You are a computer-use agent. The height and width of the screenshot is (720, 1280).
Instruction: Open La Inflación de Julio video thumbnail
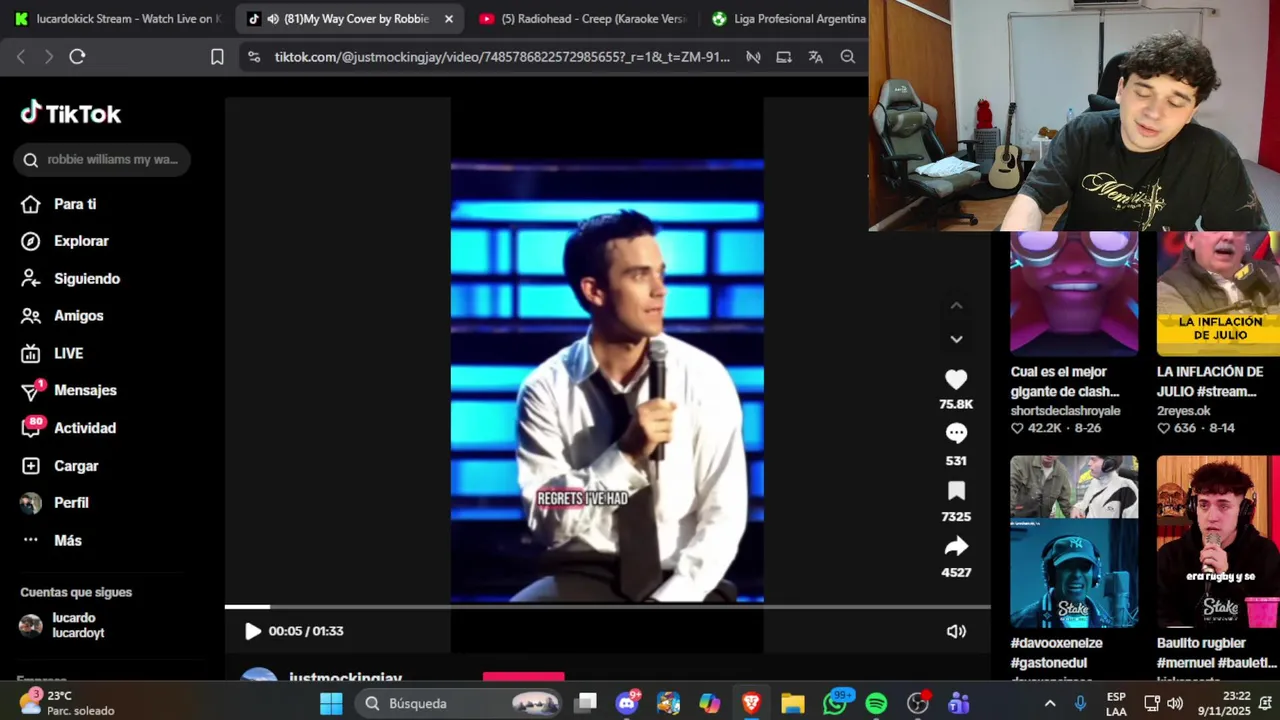(x=1218, y=294)
